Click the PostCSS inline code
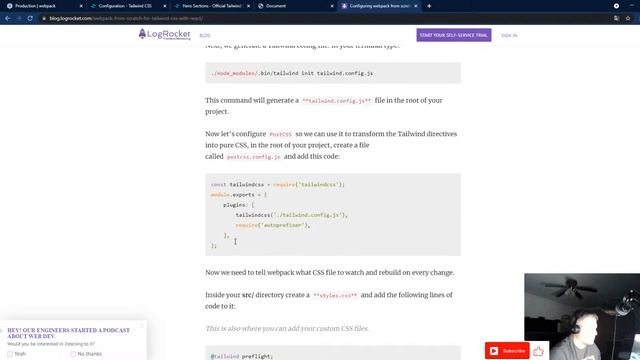 point(280,134)
